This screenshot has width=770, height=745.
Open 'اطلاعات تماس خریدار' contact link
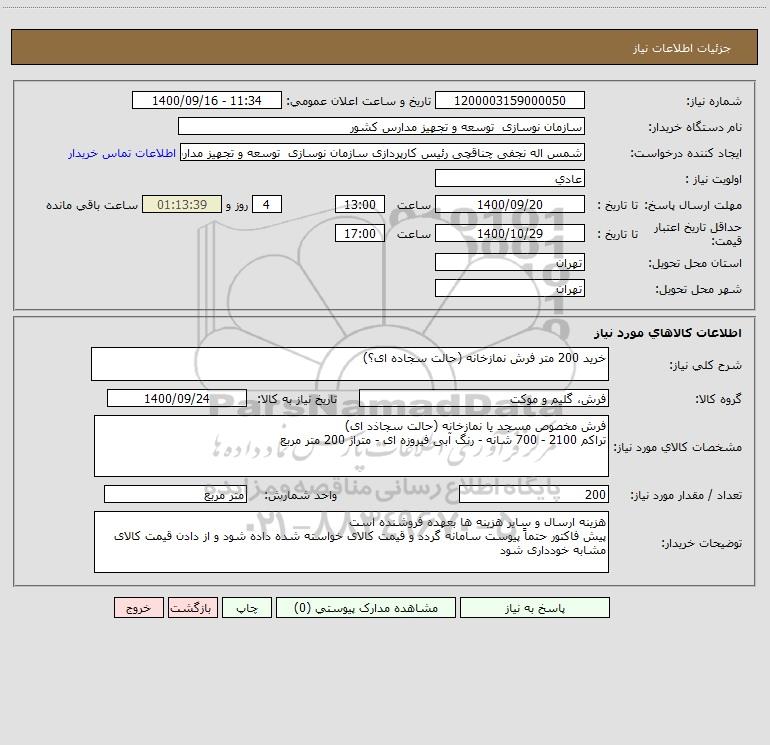(122, 153)
